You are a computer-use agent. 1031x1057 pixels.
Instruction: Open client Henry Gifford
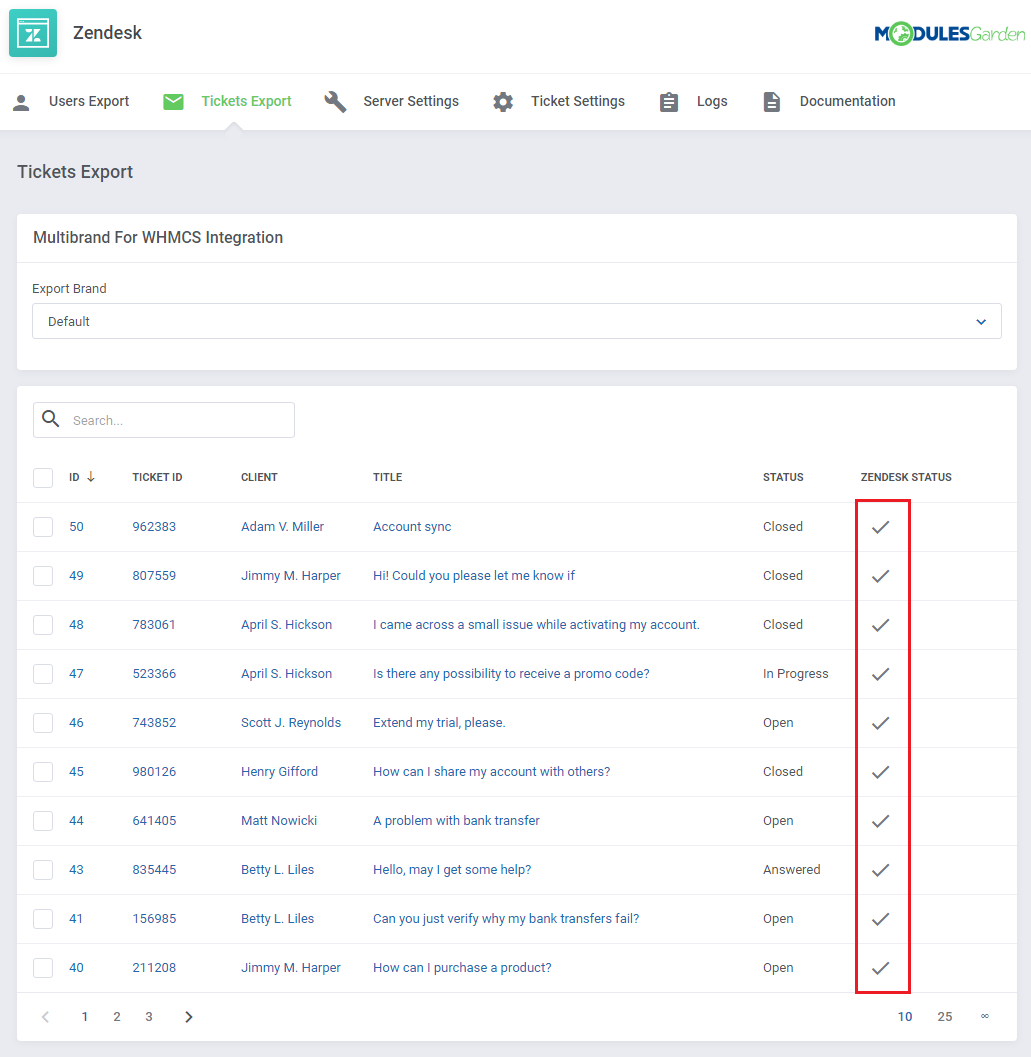point(279,771)
